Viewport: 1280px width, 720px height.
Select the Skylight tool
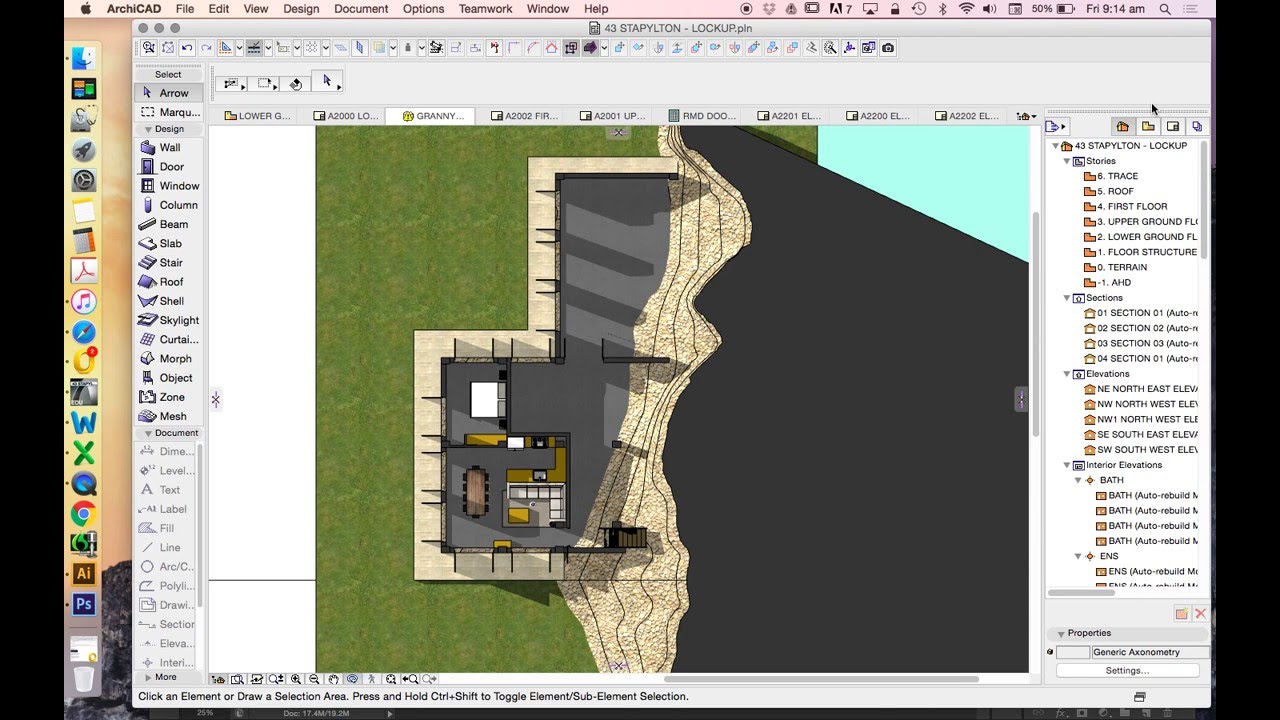click(x=169, y=320)
